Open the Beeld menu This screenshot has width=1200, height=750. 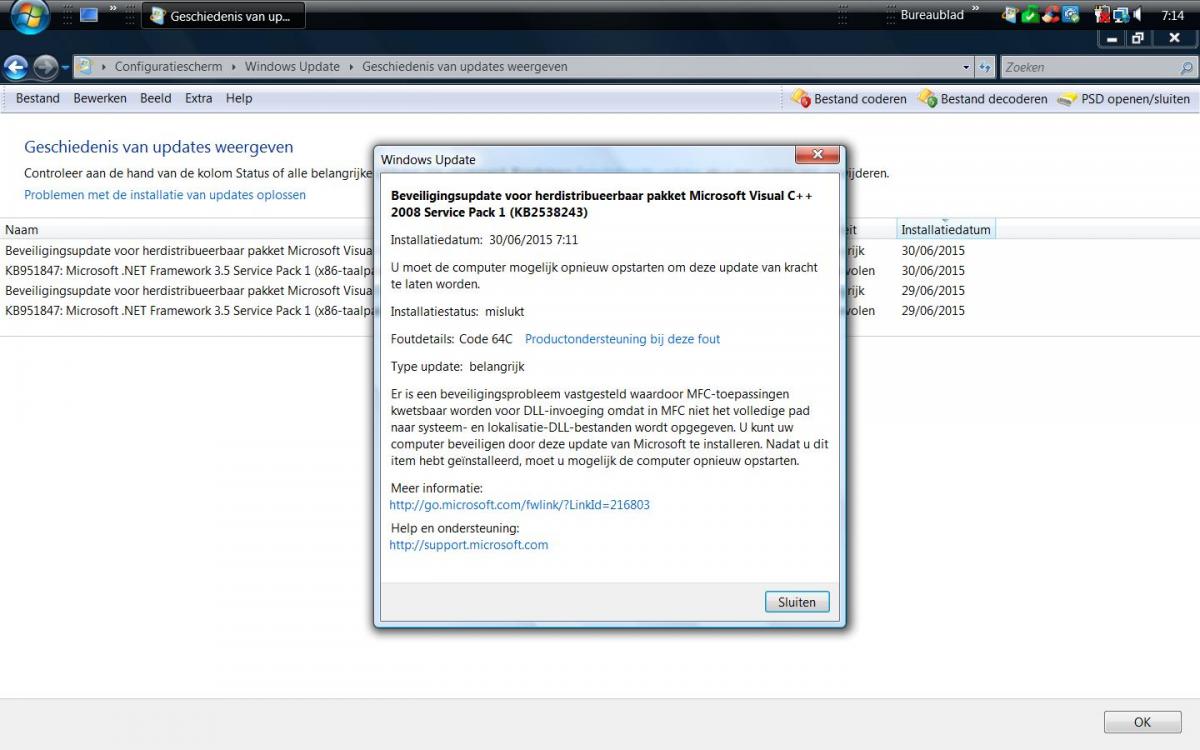156,98
